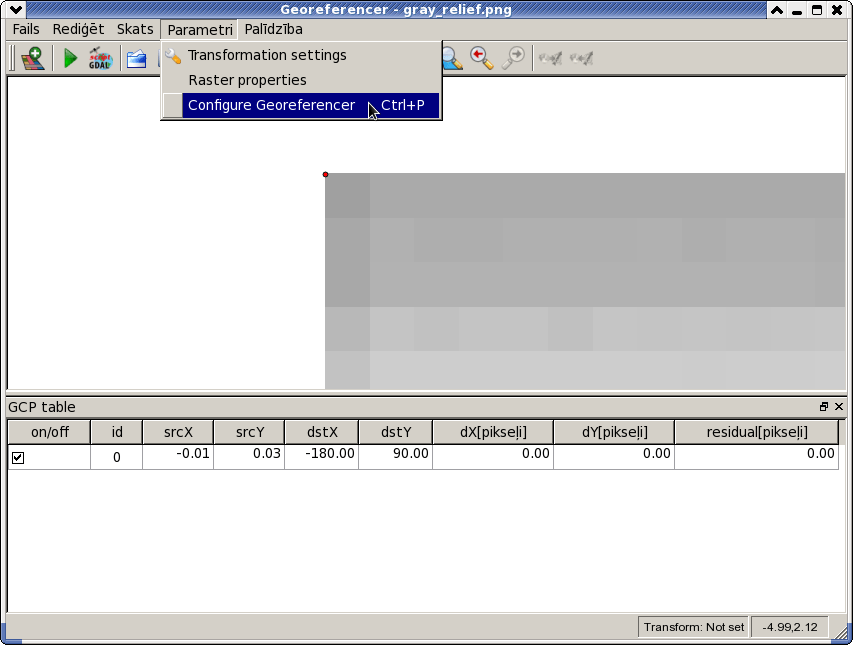Click the window resize grip corner
The image size is (853, 645).
click(x=842, y=632)
